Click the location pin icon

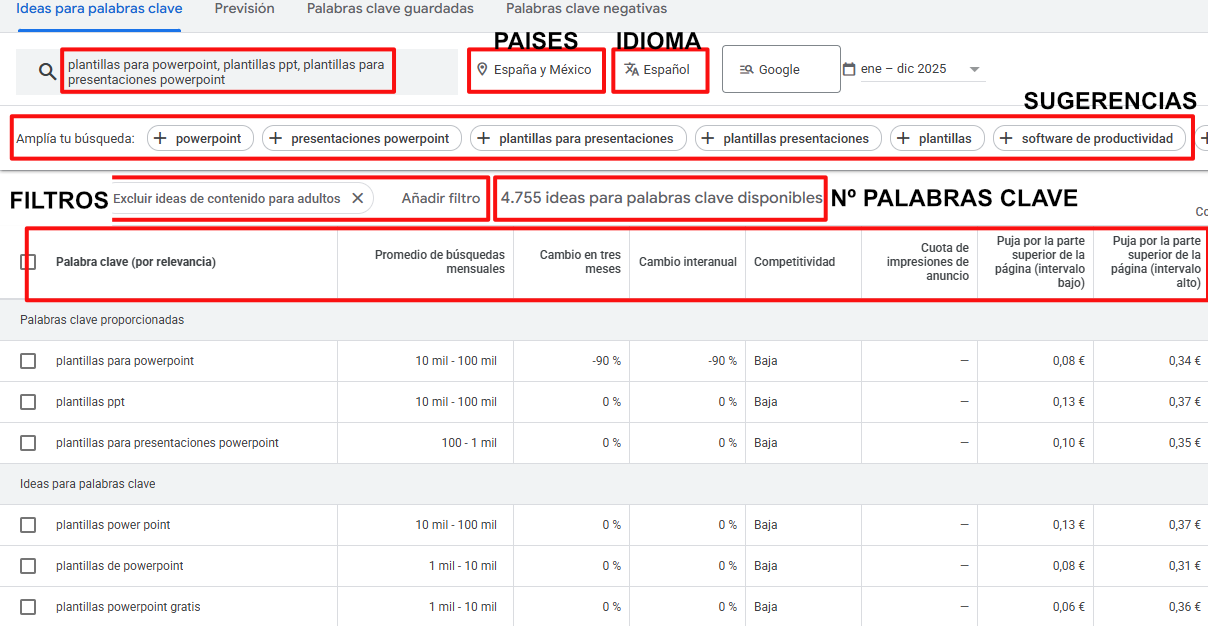click(x=482, y=70)
